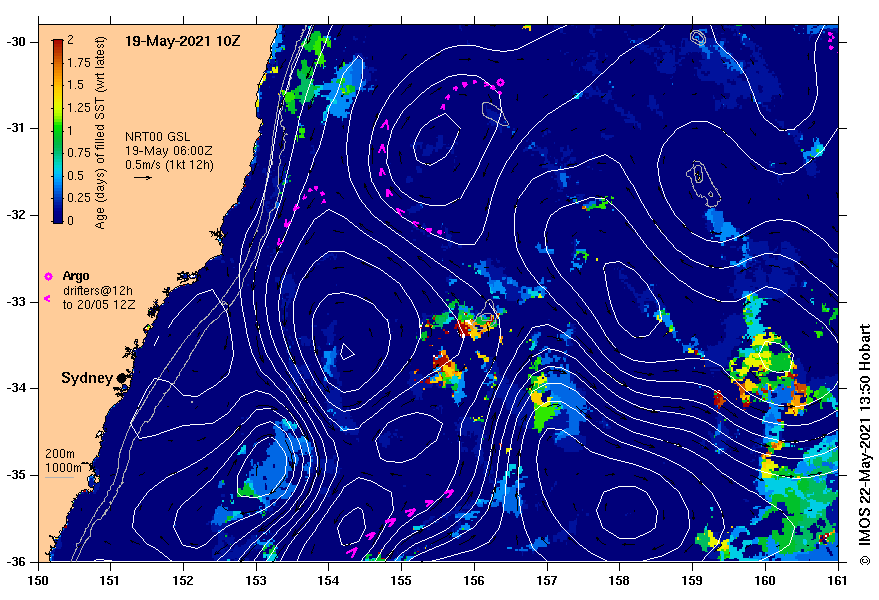Click the latitude label -35

tap(15, 475)
